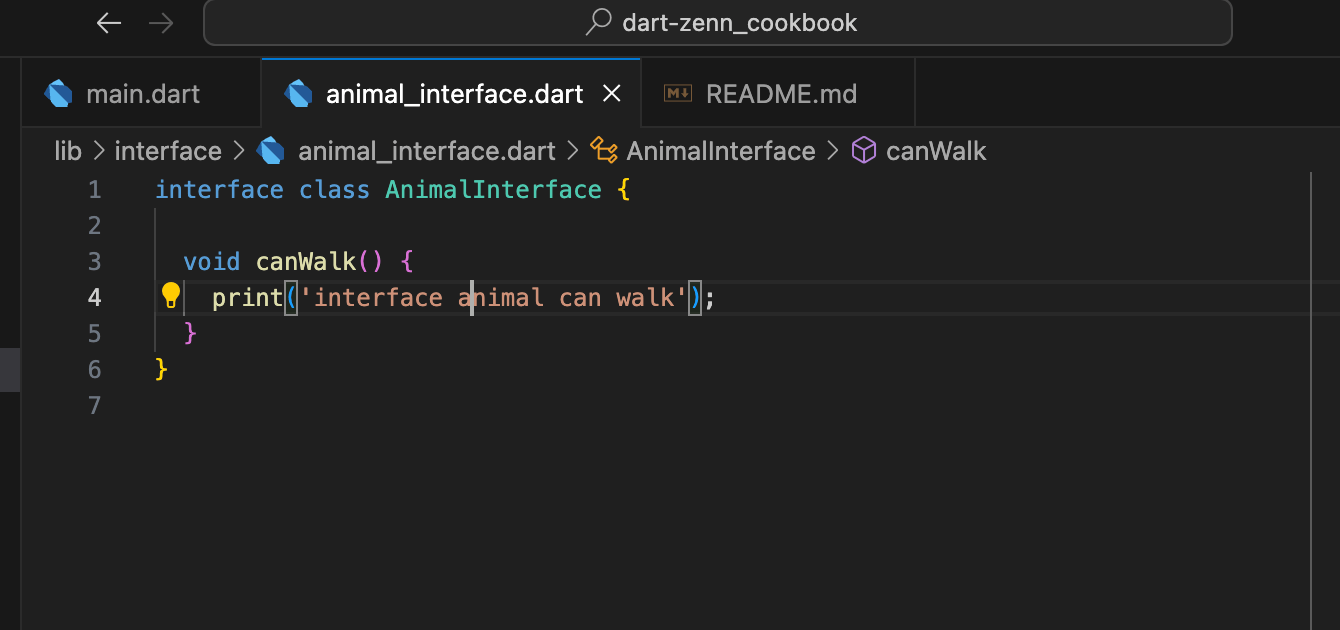
Task: Open the README.md tab
Action: [780, 94]
